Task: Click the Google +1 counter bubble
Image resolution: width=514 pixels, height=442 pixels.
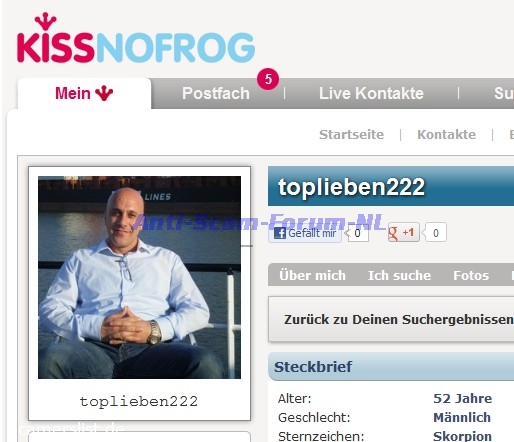Action: [x=435, y=233]
